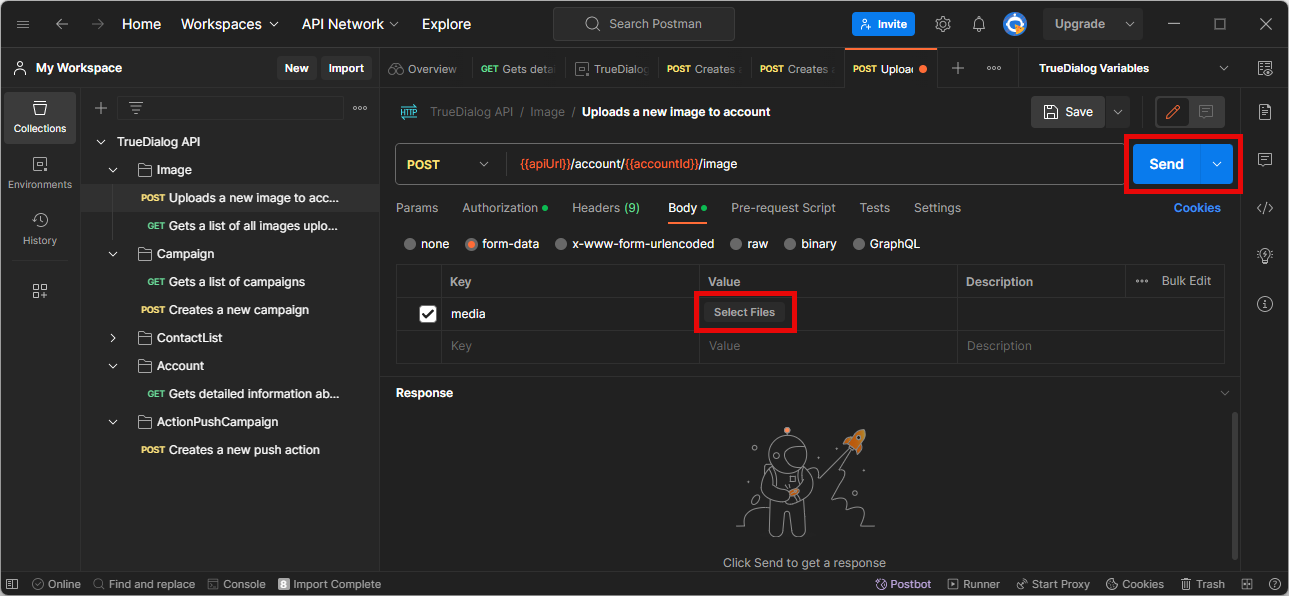Go back with the left arrow

(62, 24)
